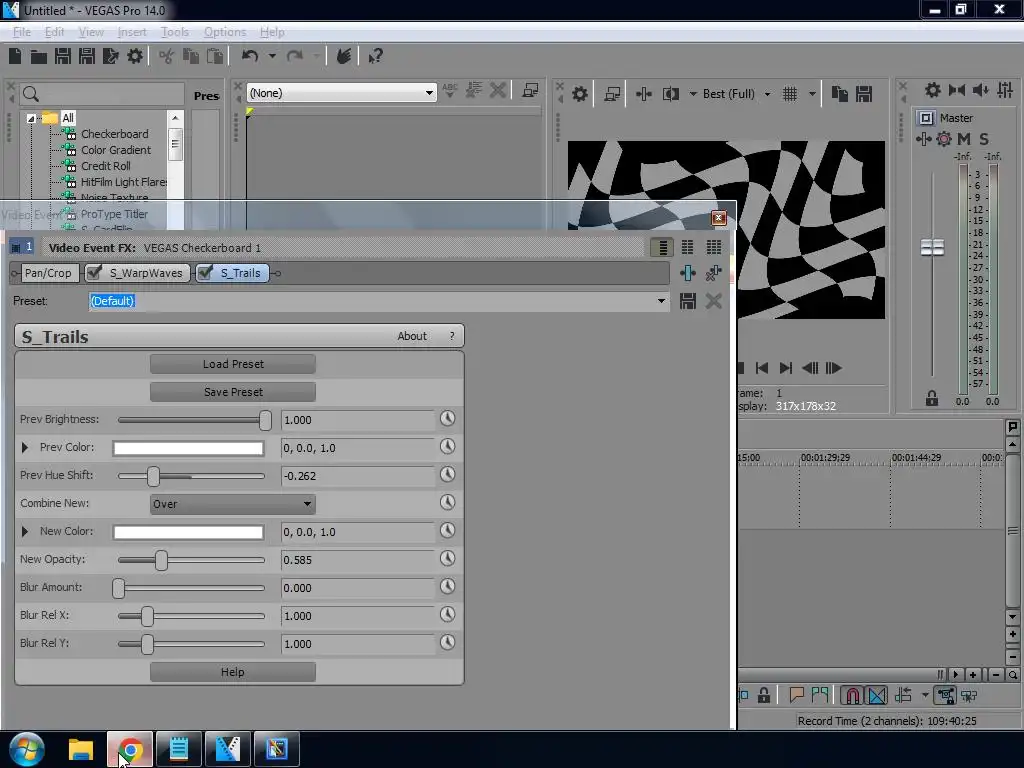Click the Paste icon in toolbar
This screenshot has height=768, width=1024.
[x=215, y=56]
